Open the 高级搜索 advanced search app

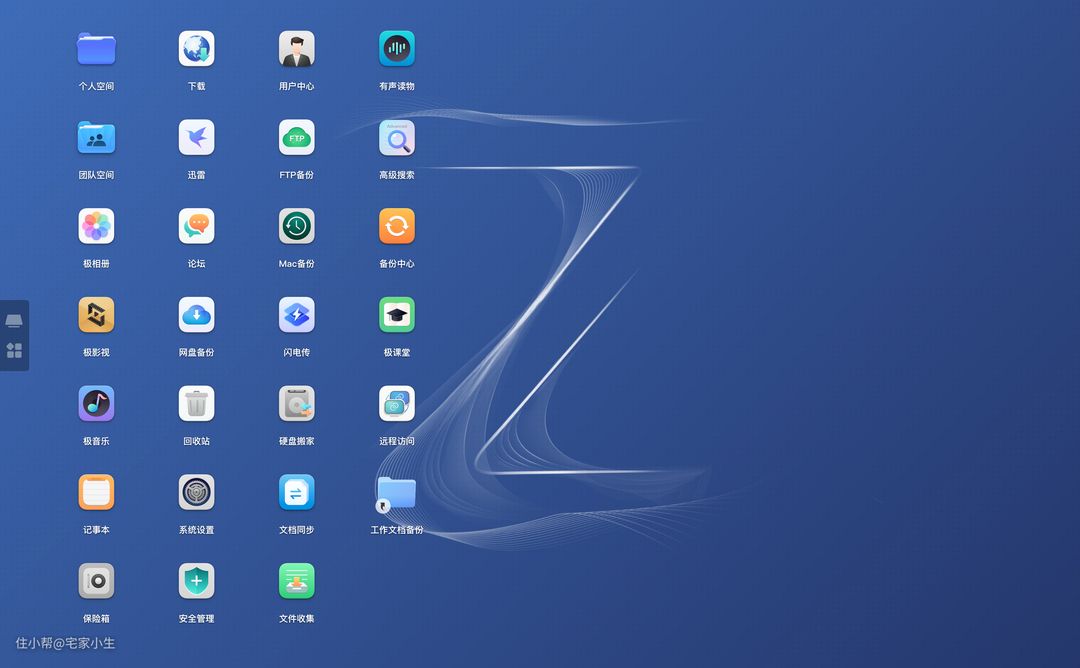(x=396, y=138)
